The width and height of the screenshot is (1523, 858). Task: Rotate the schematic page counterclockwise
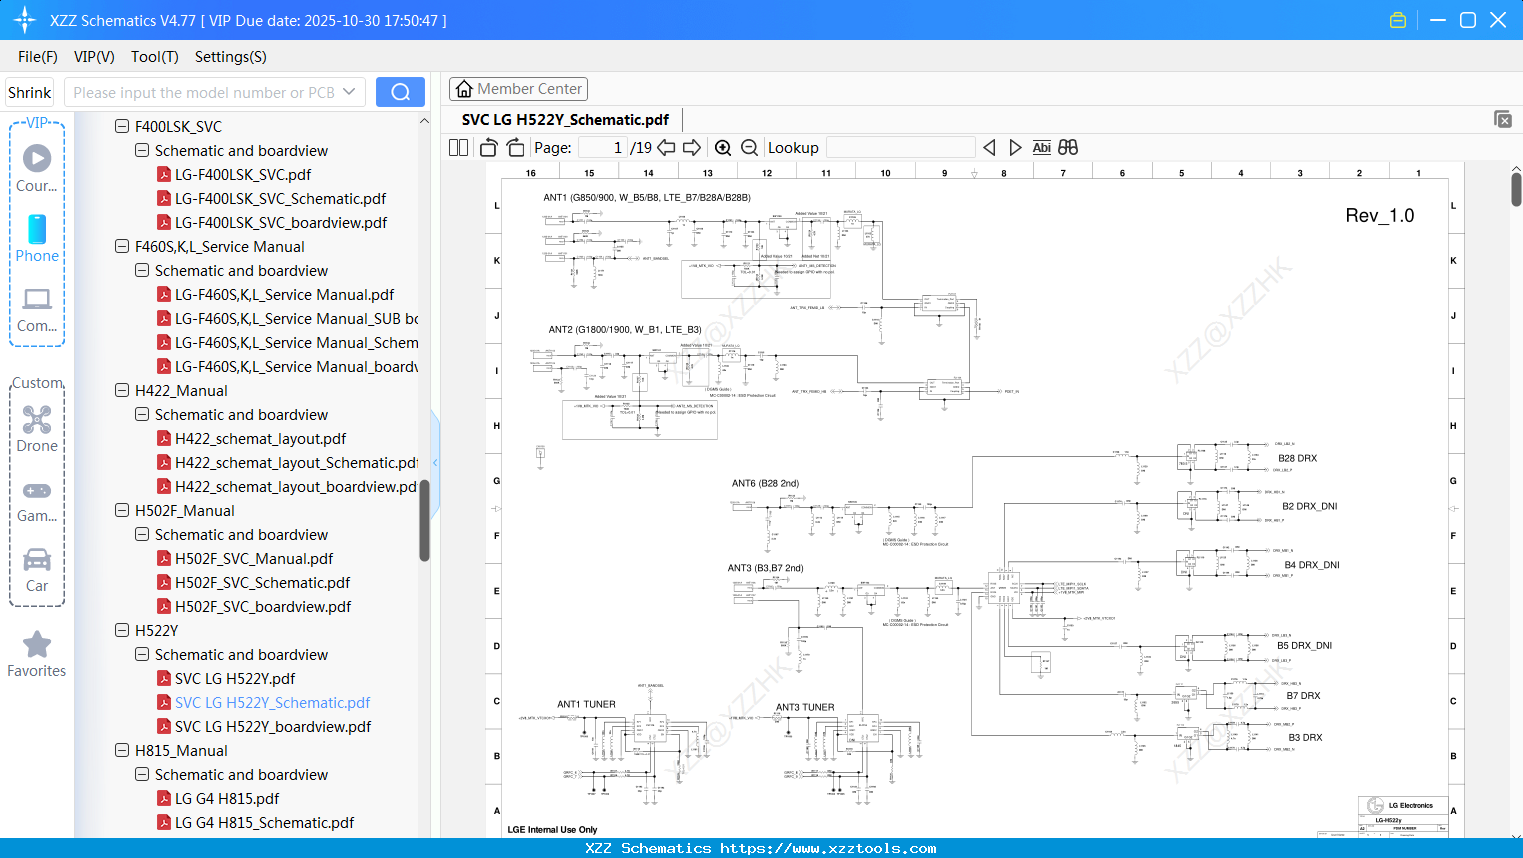pyautogui.click(x=488, y=147)
